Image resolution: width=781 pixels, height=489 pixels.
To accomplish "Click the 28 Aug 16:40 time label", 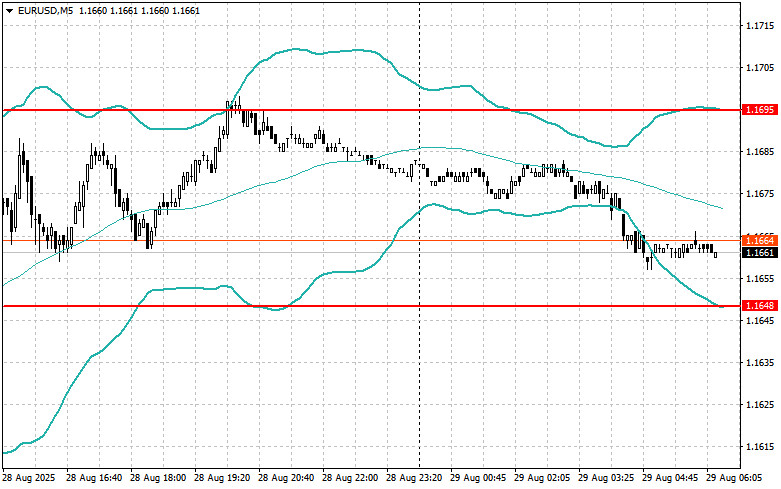I will click(94, 478).
